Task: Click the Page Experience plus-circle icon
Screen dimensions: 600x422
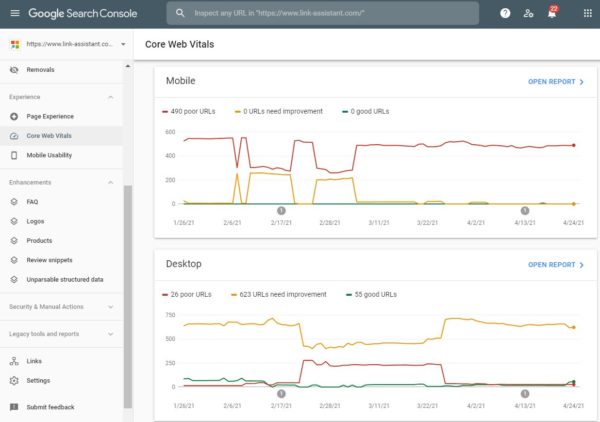Action: click(x=14, y=116)
